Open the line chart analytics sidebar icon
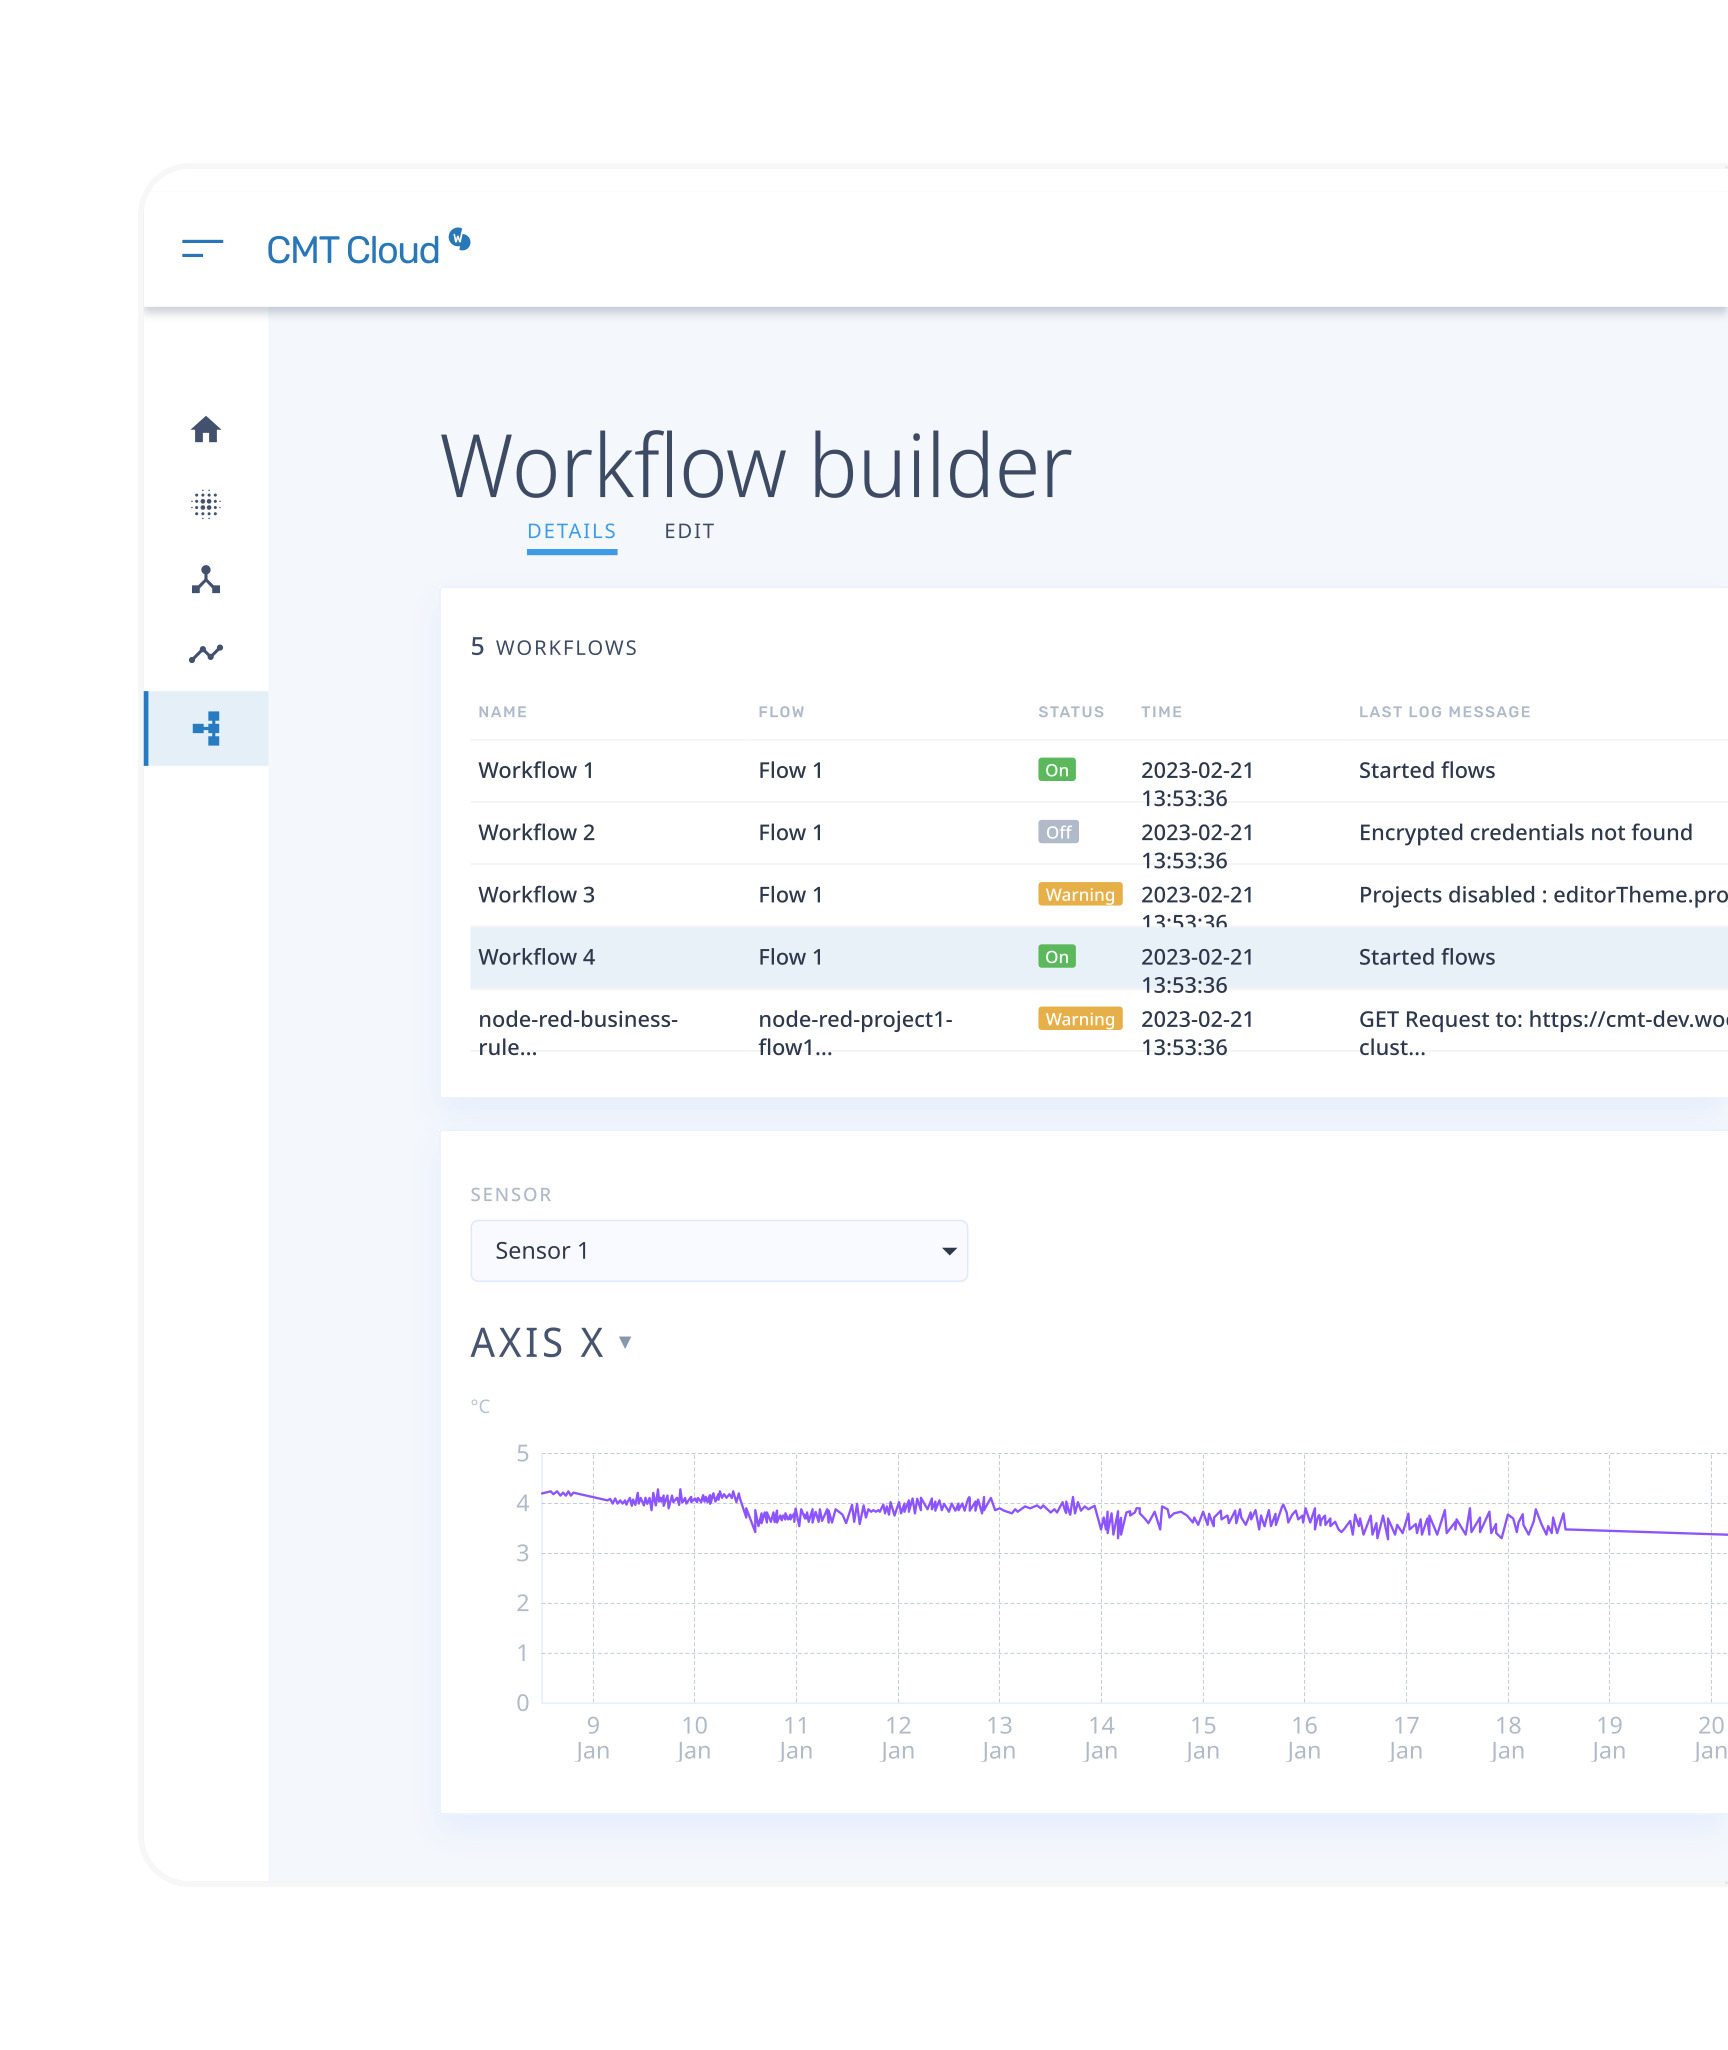The image size is (1728, 2050). (206, 653)
